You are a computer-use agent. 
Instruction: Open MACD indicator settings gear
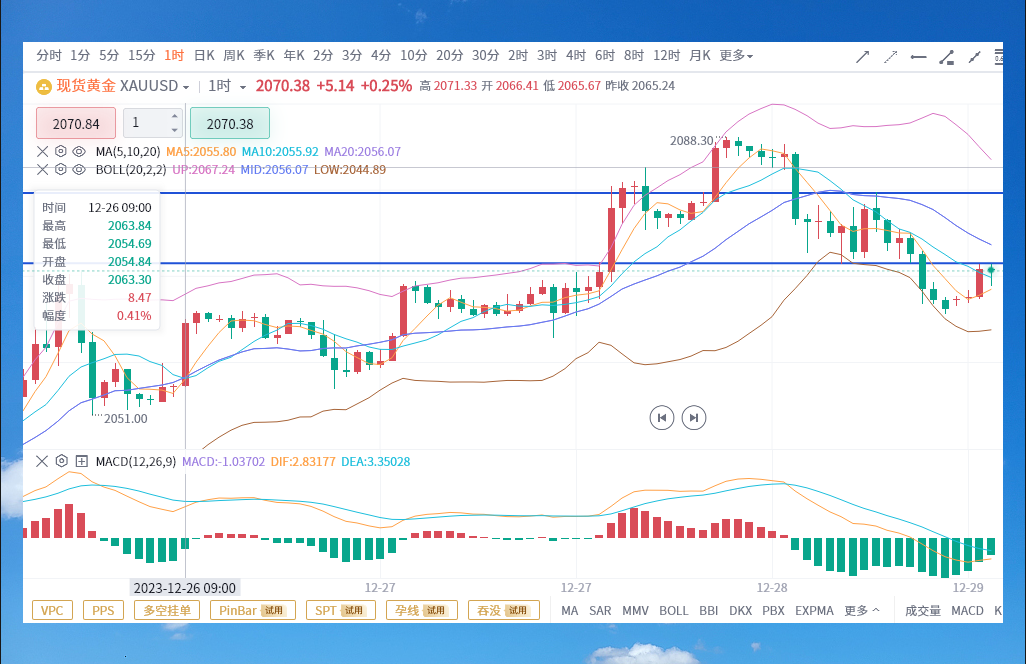[x=62, y=461]
